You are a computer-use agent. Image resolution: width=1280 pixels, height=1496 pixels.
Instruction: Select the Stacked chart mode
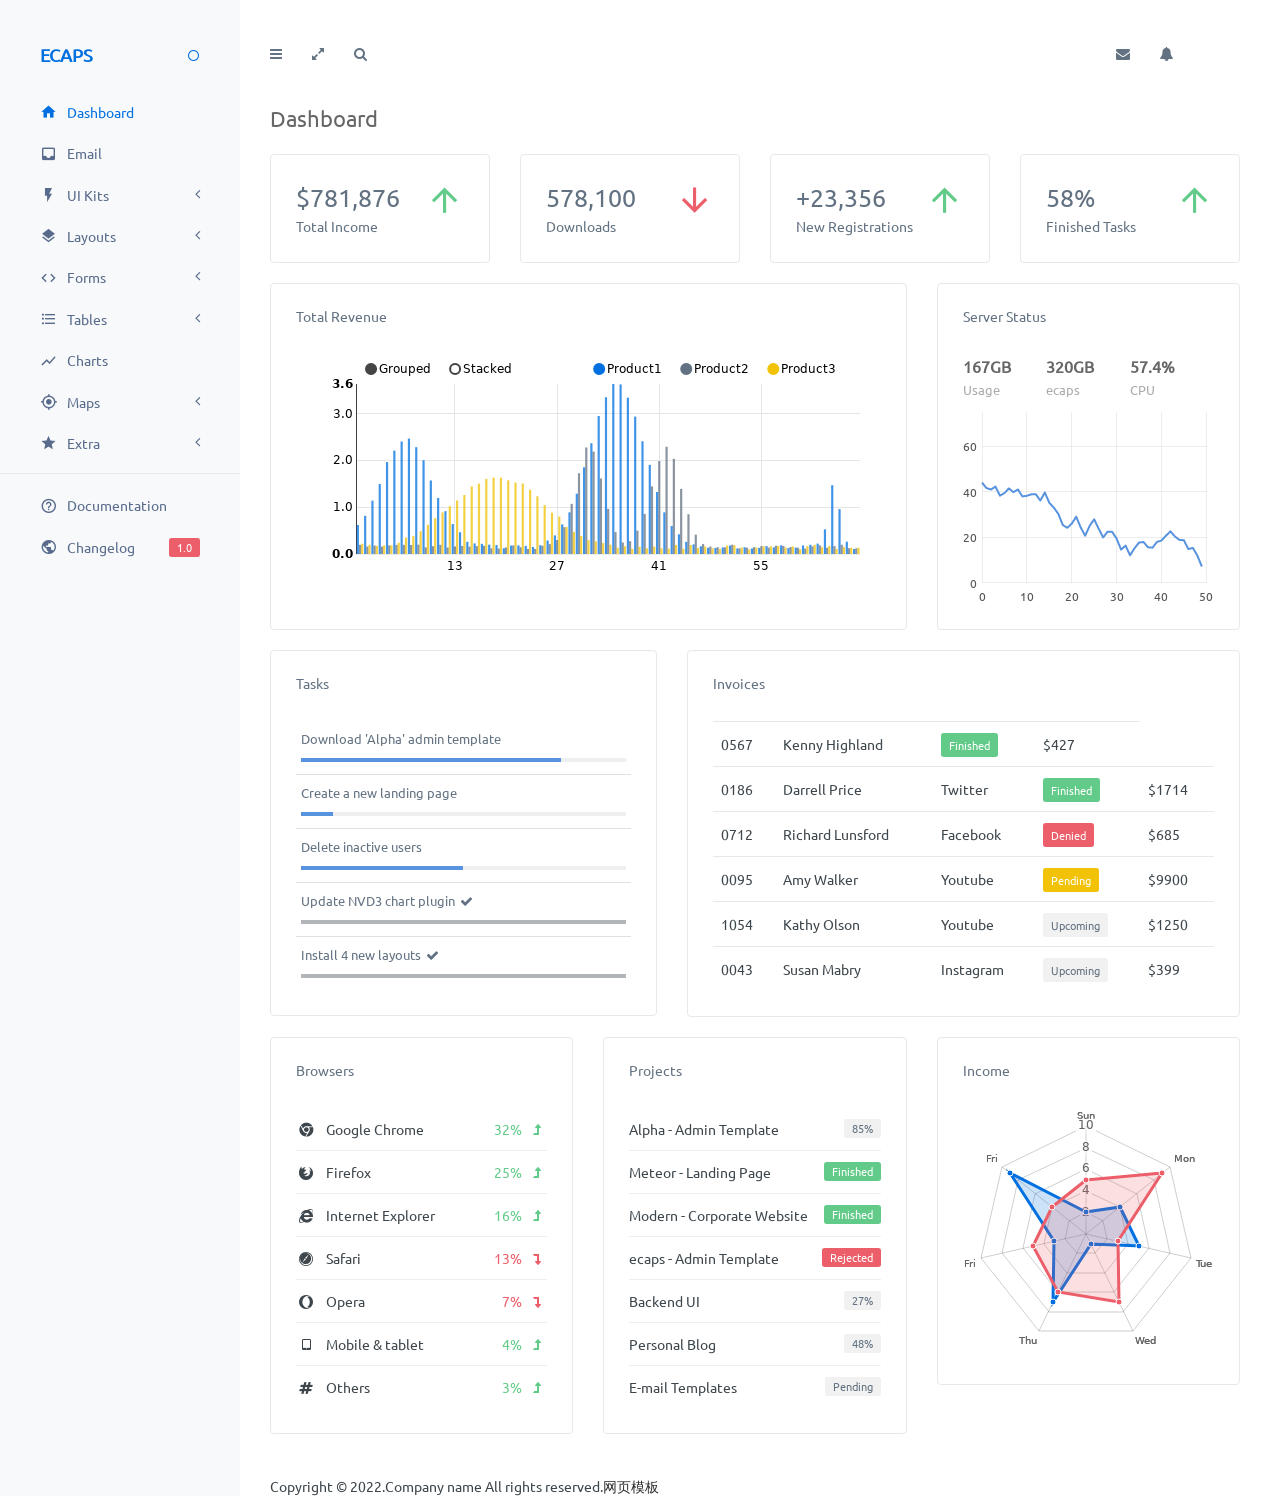coord(480,369)
